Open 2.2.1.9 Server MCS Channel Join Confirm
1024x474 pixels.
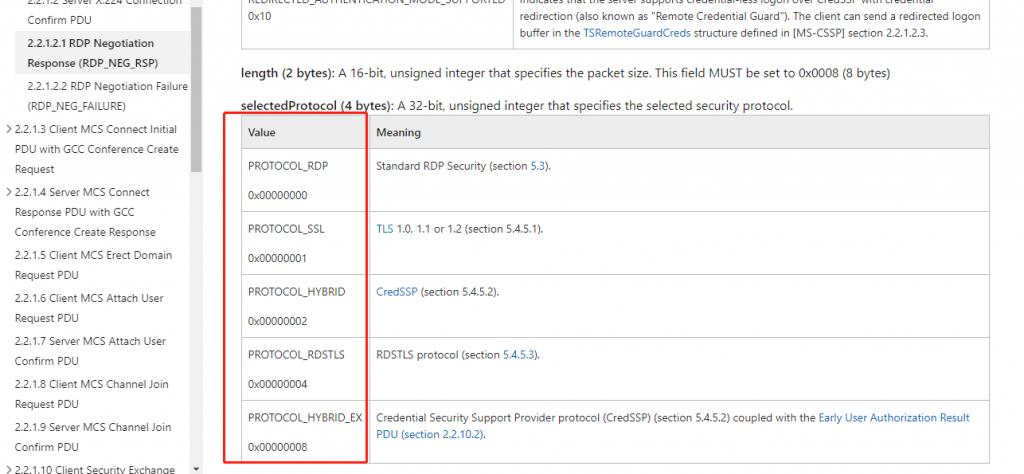[90, 436]
